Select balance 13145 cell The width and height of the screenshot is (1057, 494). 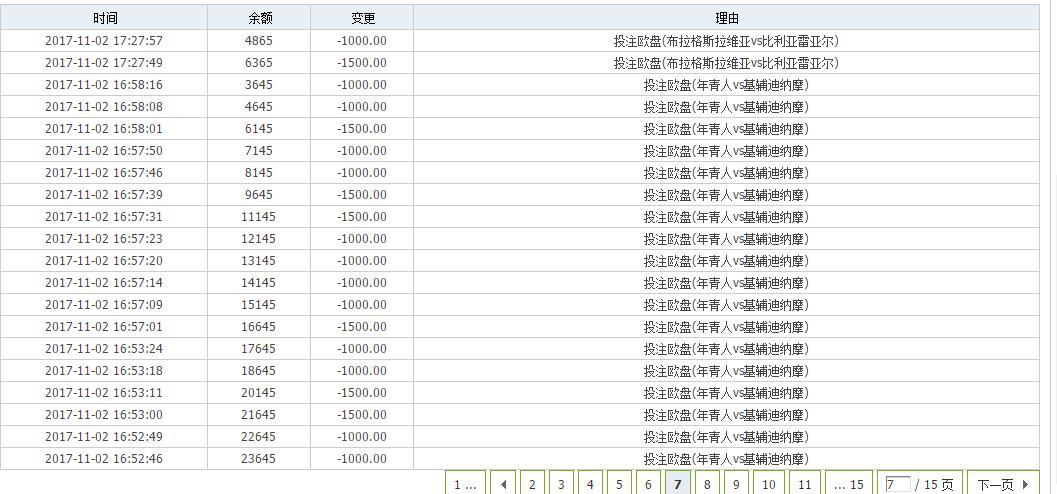click(x=259, y=261)
